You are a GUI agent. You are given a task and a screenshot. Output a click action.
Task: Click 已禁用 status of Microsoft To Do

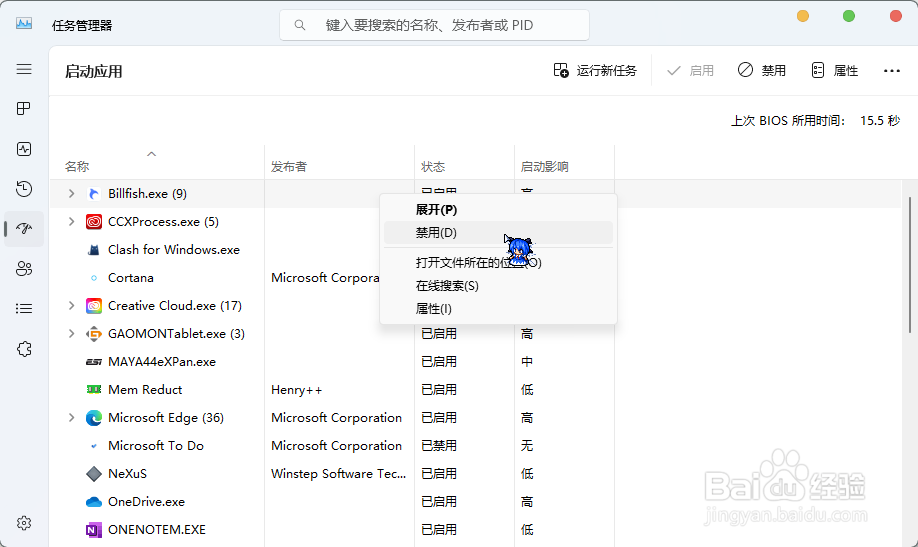(439, 446)
